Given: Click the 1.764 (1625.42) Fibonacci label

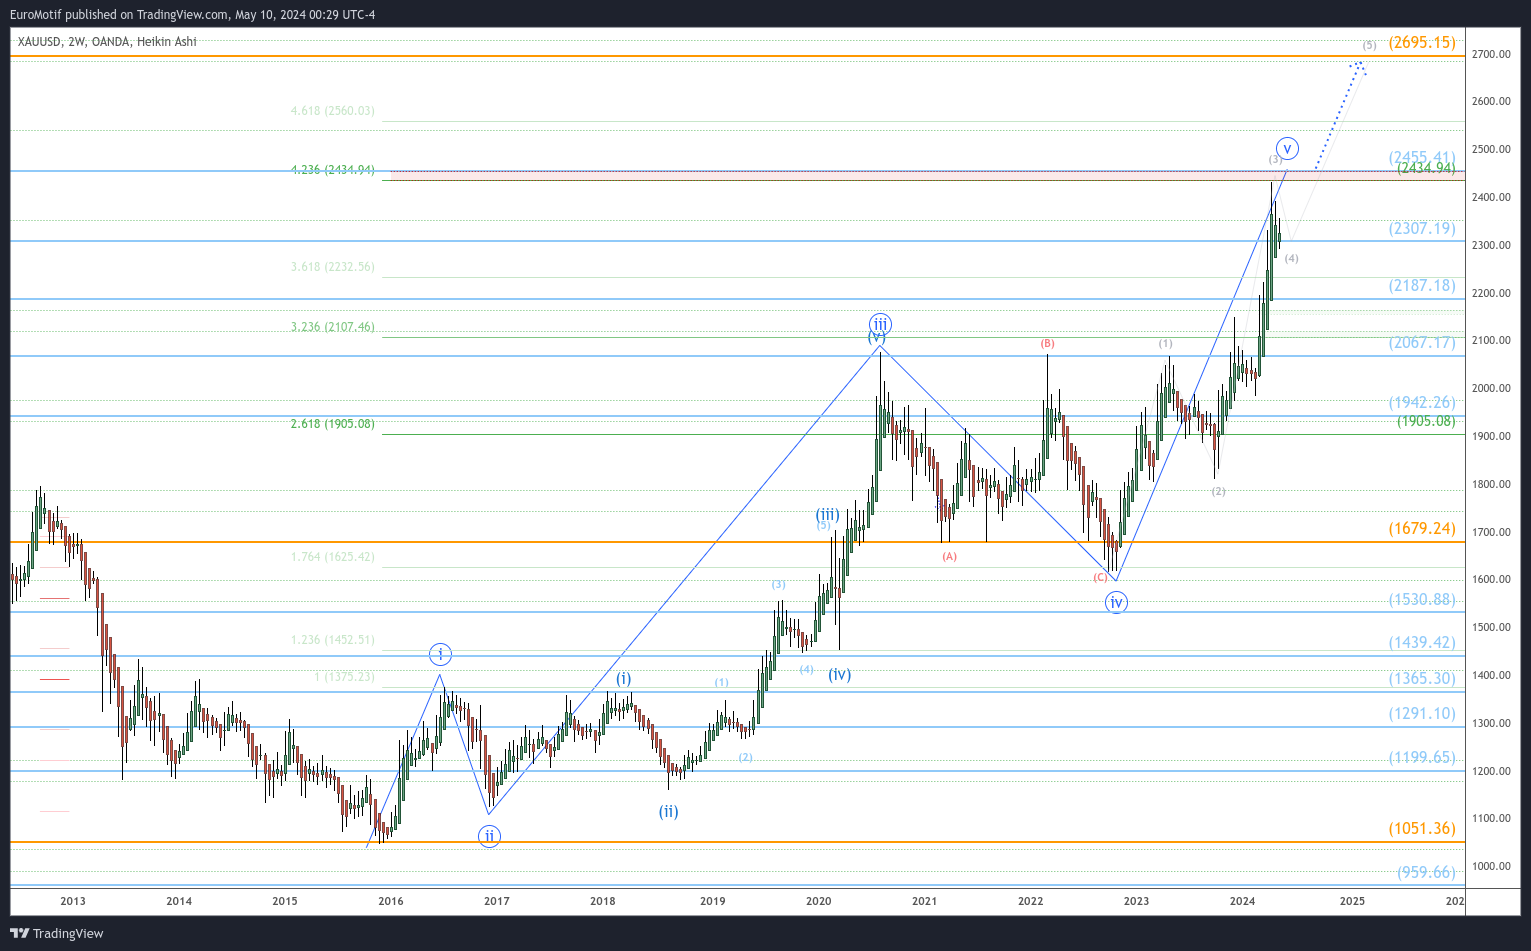Looking at the screenshot, I should click(333, 557).
